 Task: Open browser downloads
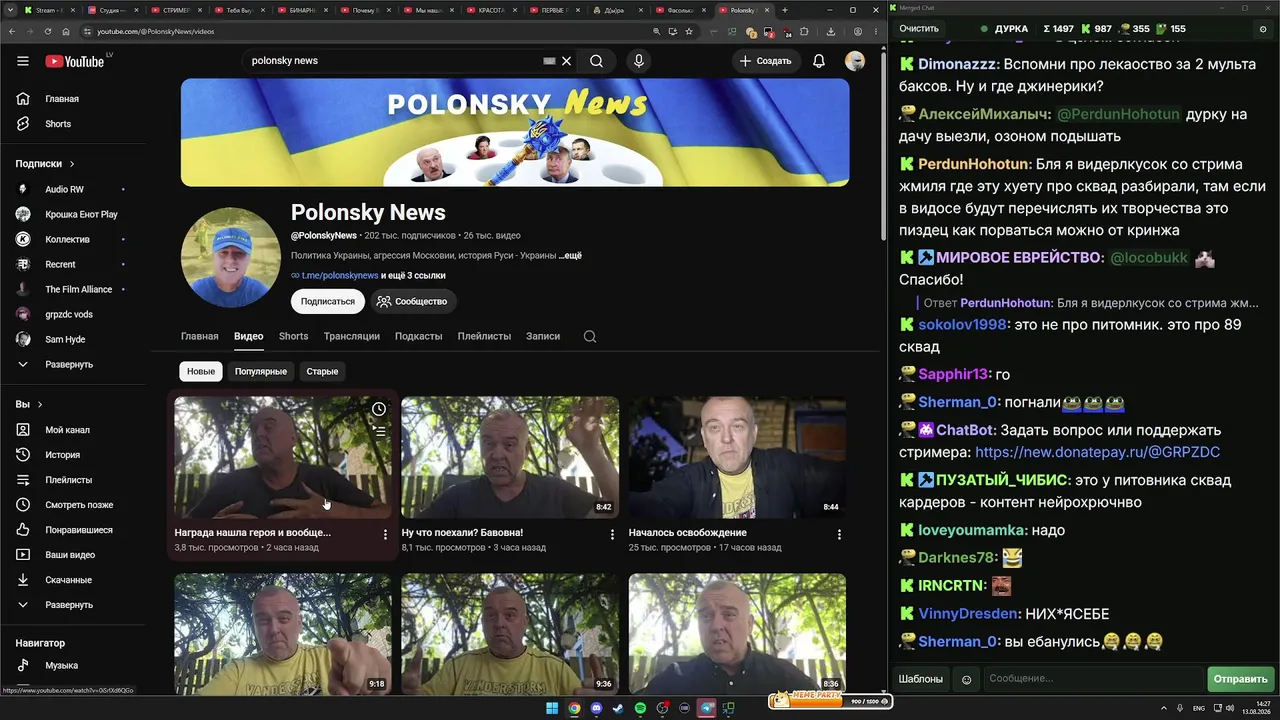pos(830,31)
